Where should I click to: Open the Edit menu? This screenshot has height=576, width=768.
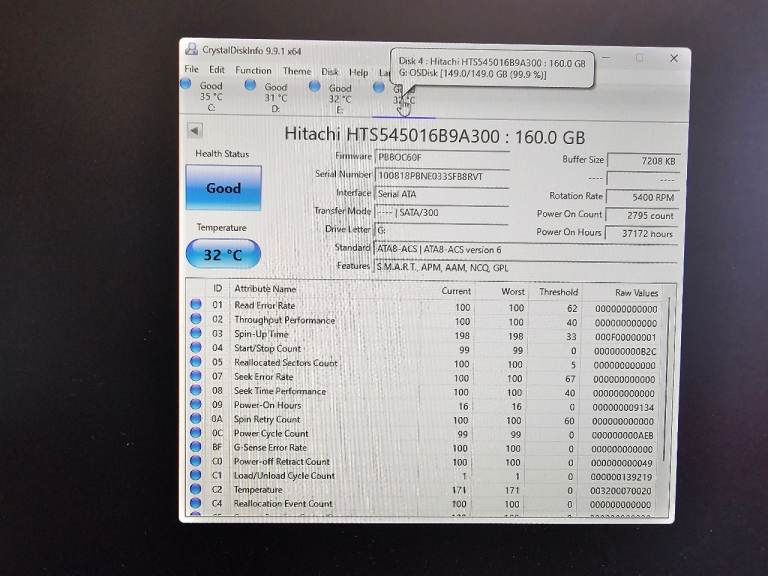coord(216,70)
